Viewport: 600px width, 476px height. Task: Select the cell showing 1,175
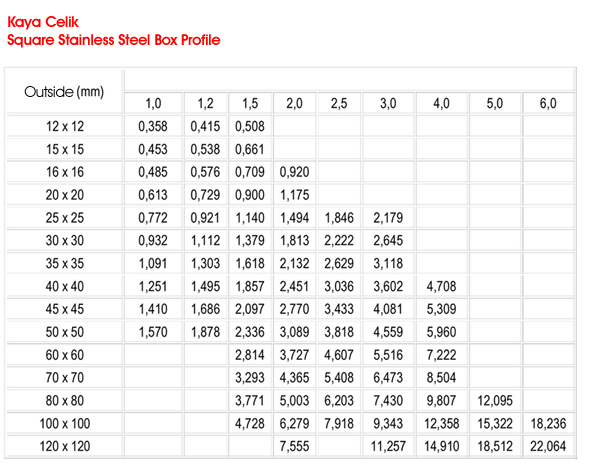pos(294,195)
